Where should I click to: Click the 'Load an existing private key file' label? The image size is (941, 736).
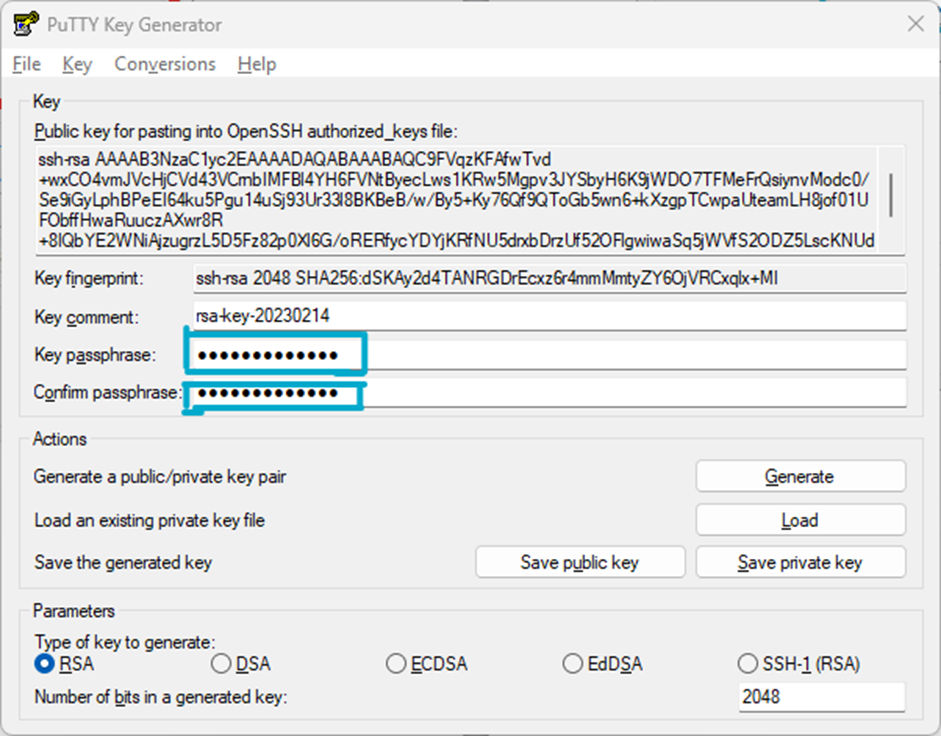(x=149, y=520)
